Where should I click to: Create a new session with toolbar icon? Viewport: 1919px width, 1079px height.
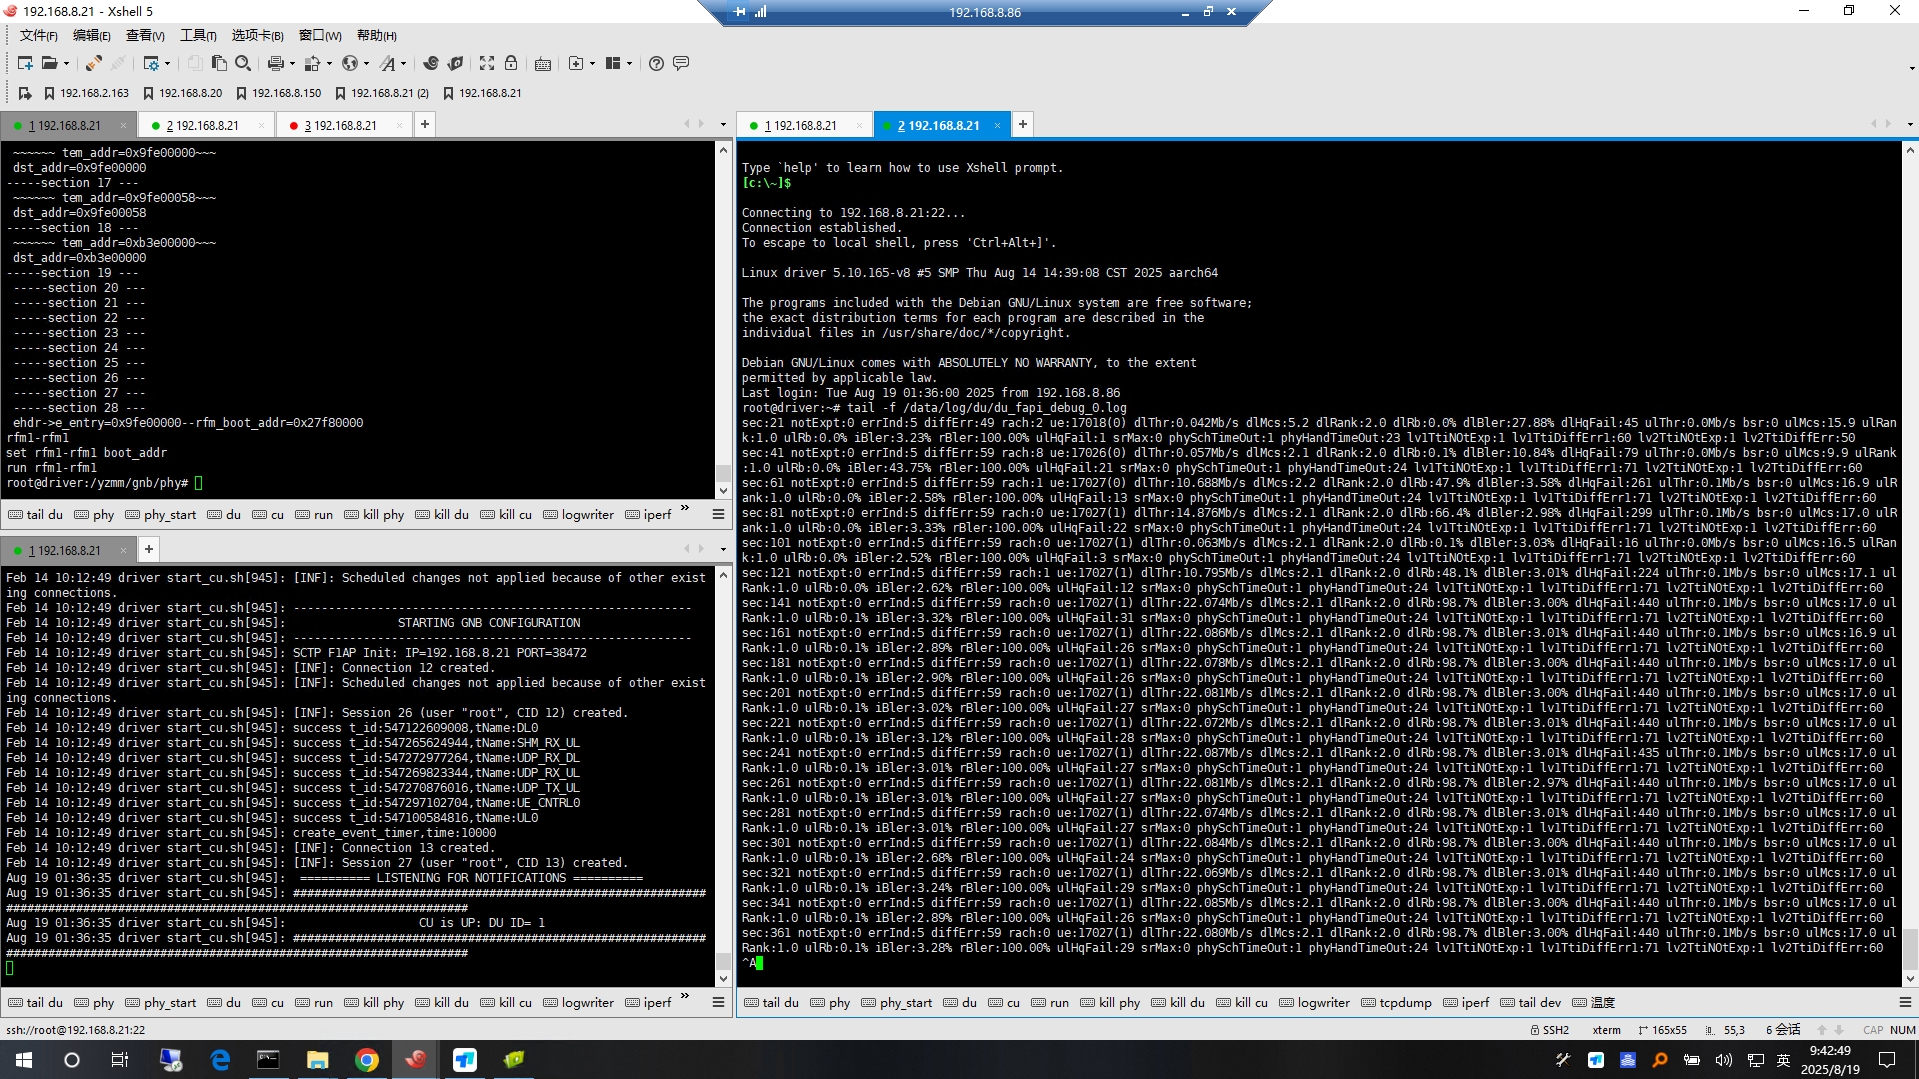tap(25, 63)
